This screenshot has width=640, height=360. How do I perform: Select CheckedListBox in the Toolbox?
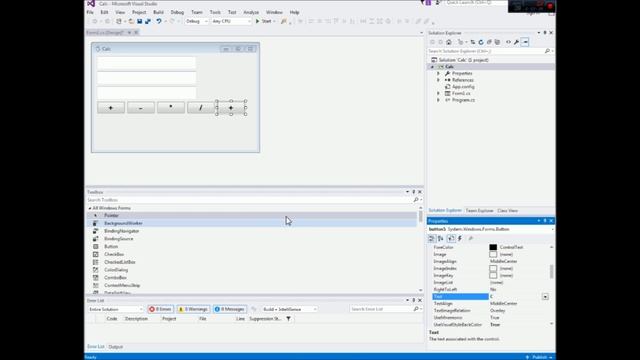[x=251, y=262]
